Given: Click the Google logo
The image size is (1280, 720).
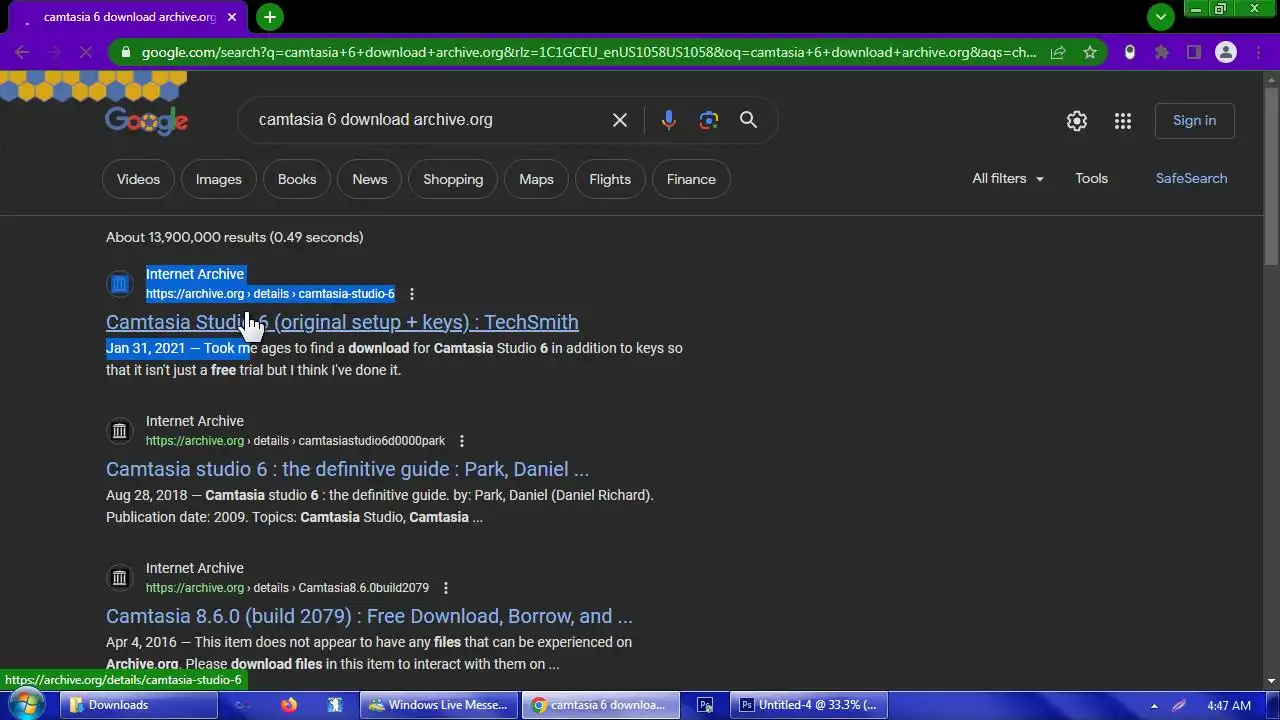Looking at the screenshot, I should click(146, 121).
